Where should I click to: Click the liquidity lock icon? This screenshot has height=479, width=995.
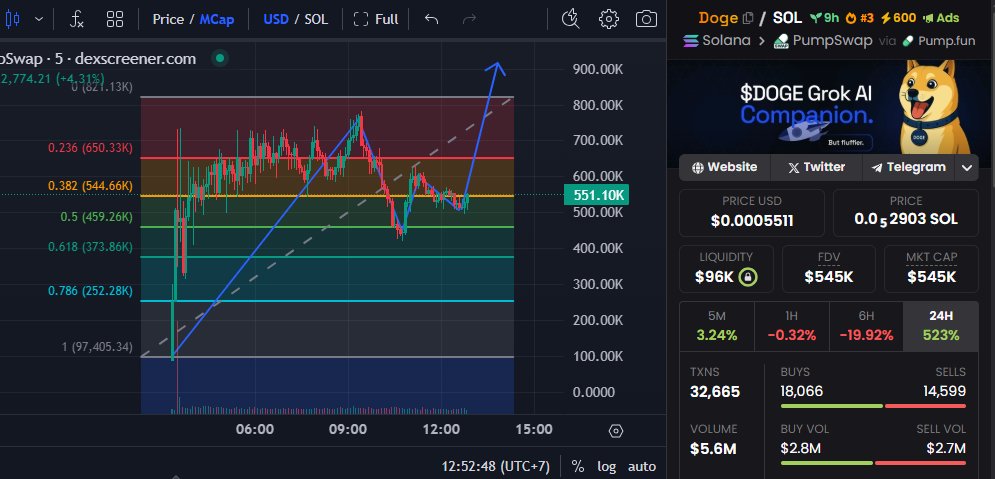pos(748,277)
